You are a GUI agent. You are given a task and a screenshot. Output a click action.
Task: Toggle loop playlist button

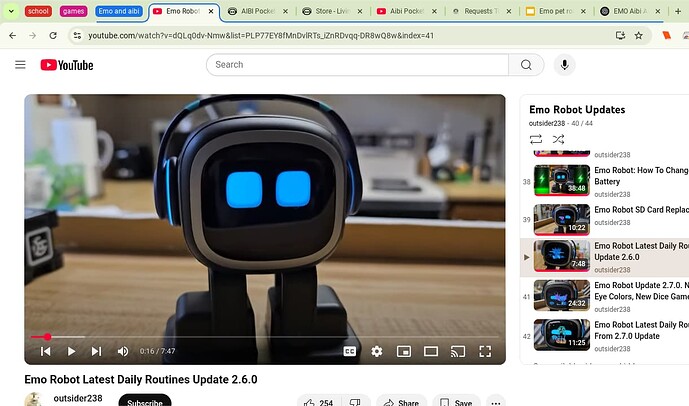[536, 139]
